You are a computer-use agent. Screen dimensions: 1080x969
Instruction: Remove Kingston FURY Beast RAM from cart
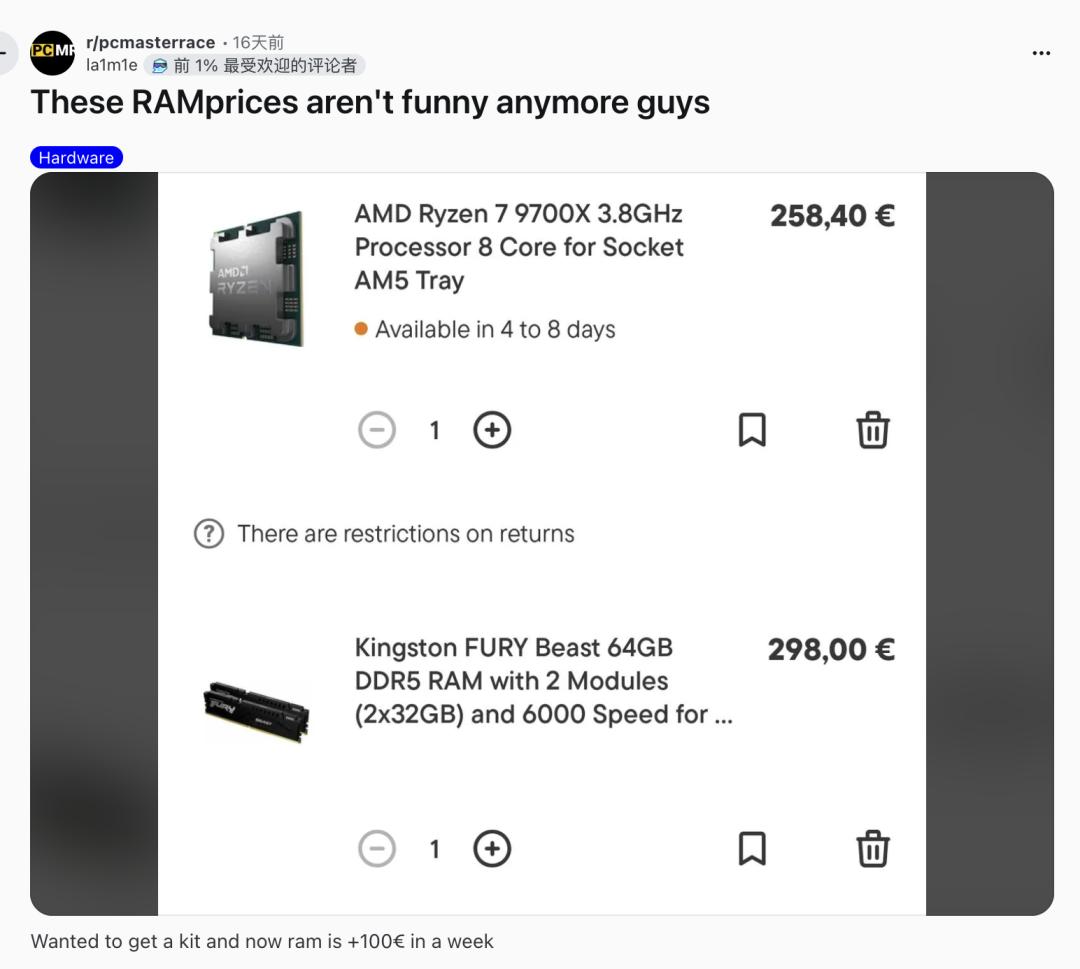(872, 848)
